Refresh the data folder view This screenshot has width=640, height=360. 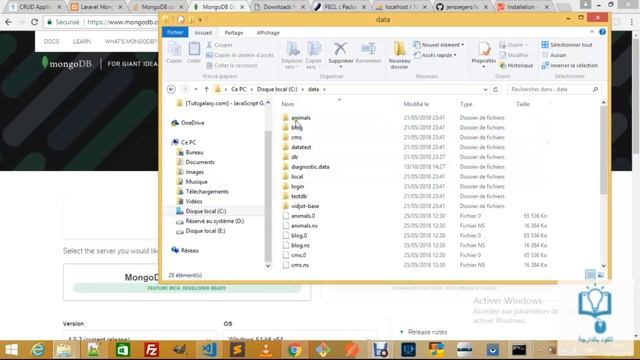(496, 89)
